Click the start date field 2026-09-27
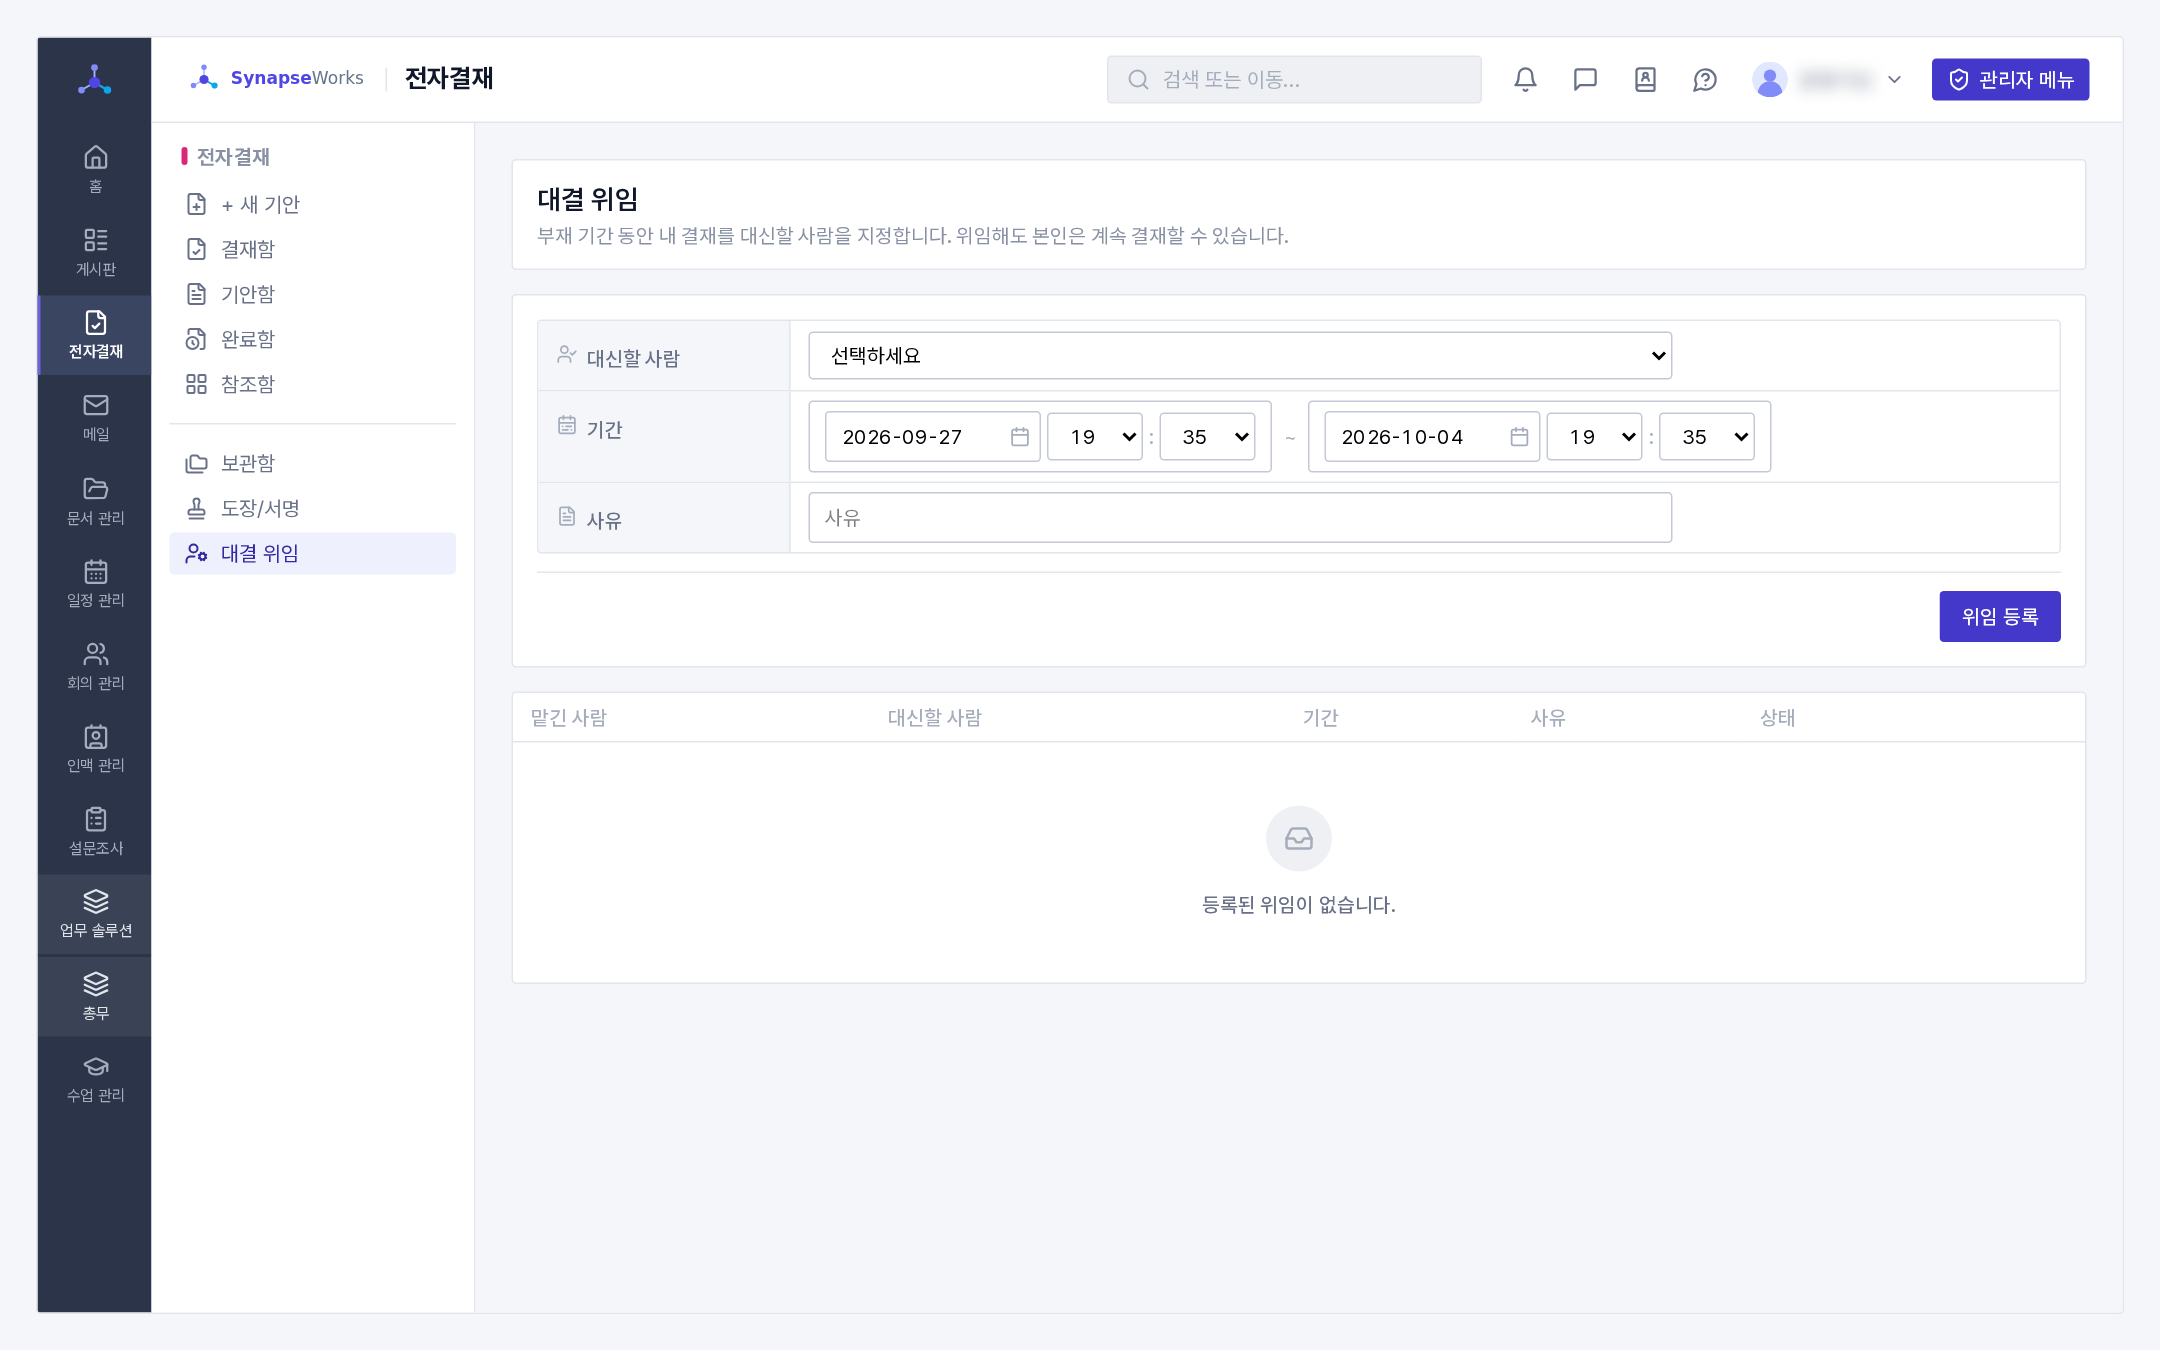 click(932, 437)
